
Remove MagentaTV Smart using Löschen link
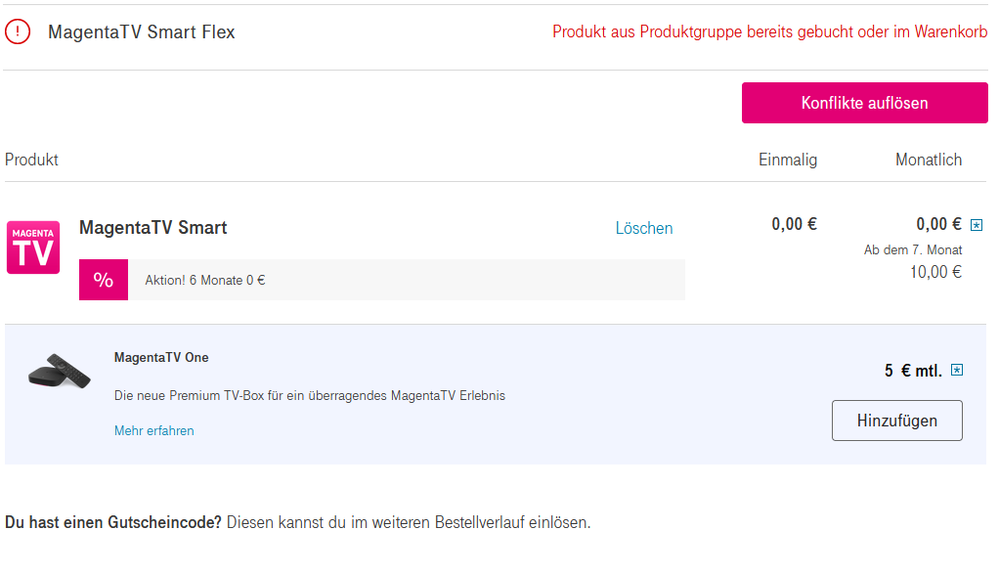point(643,228)
